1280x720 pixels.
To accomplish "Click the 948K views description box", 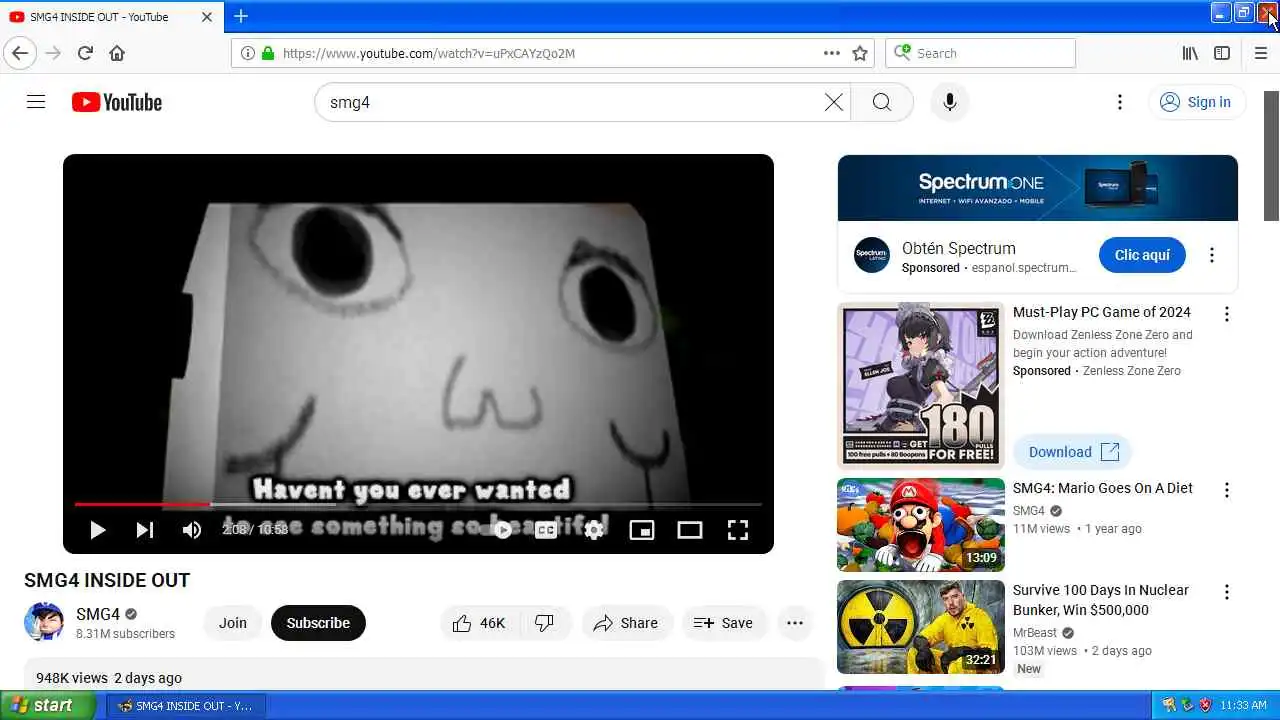I will click(422, 676).
